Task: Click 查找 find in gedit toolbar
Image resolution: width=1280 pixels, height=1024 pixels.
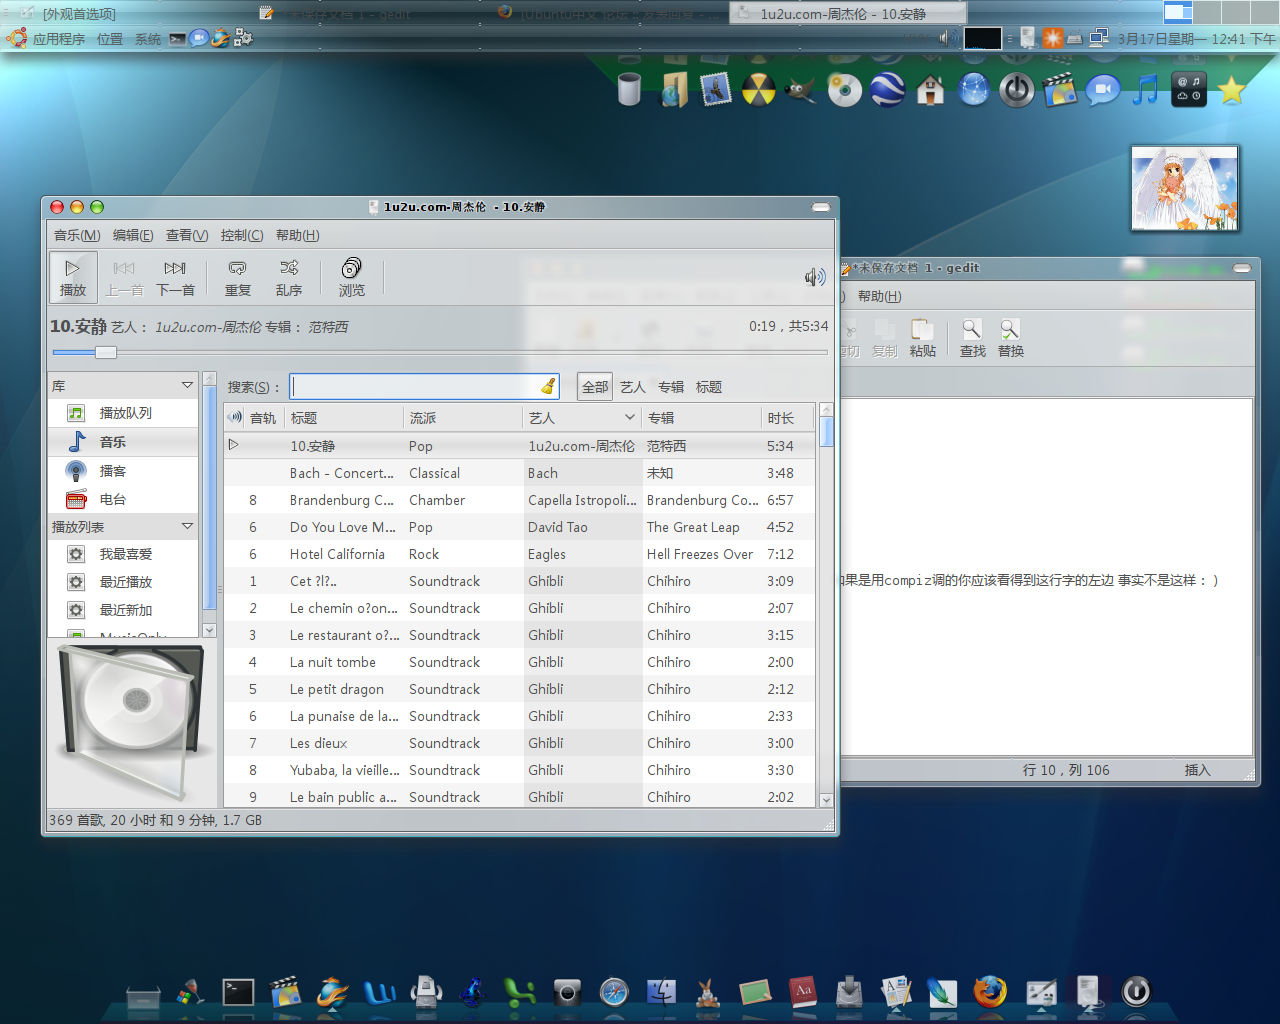Action: tap(973, 338)
